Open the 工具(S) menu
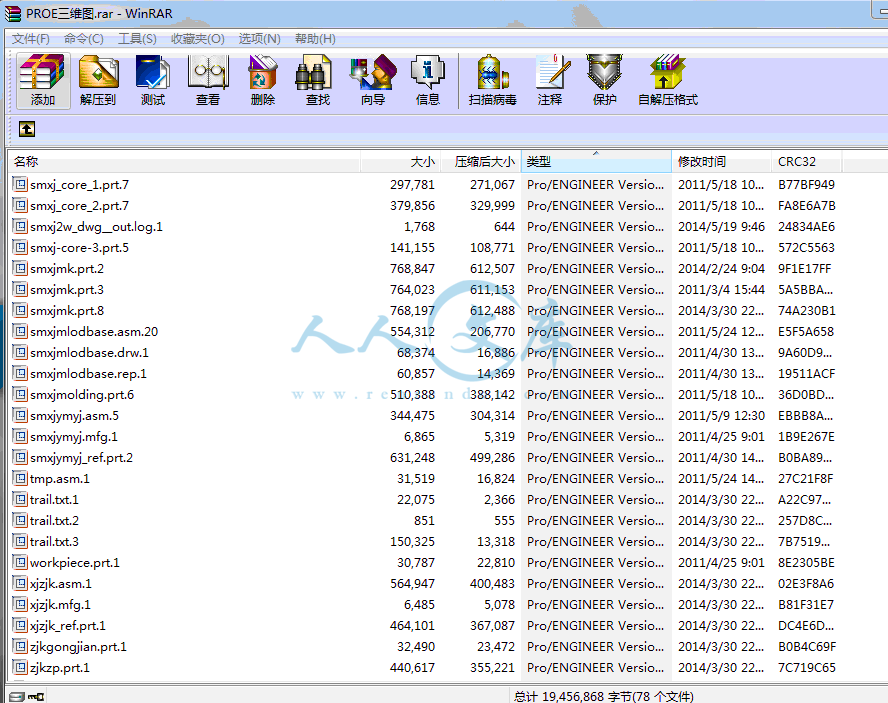This screenshot has height=703, width=888. [x=137, y=39]
